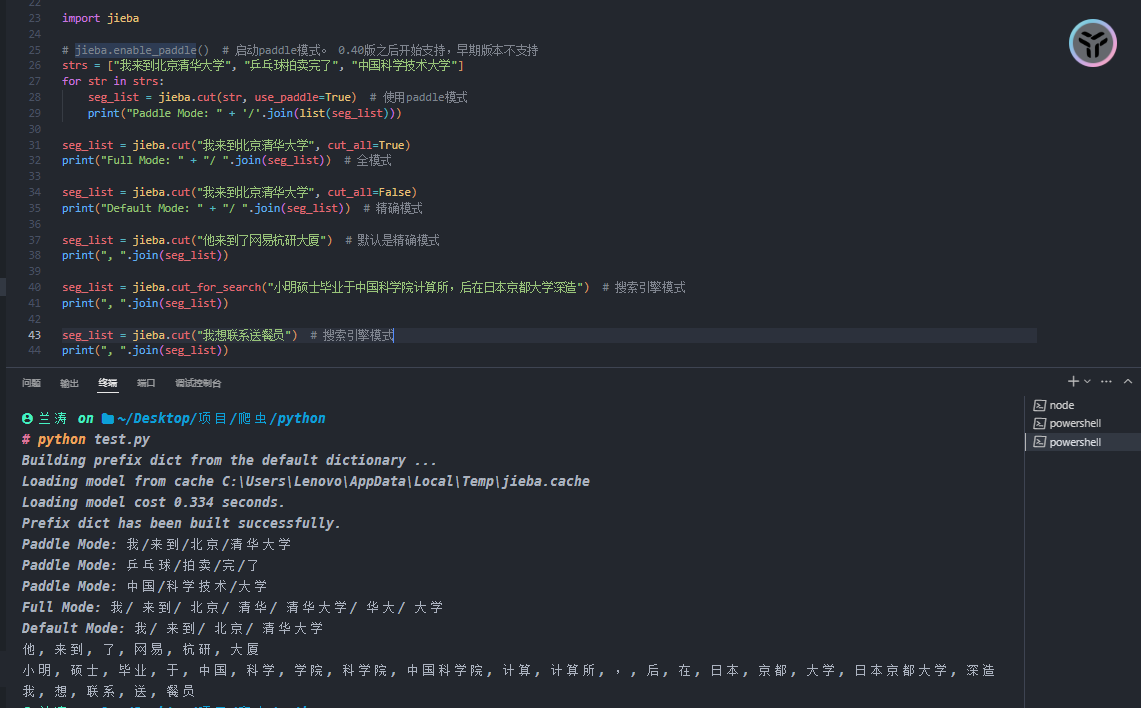Click the print "Paddle Mode: " code line
The height and width of the screenshot is (708, 1141).
click(244, 114)
